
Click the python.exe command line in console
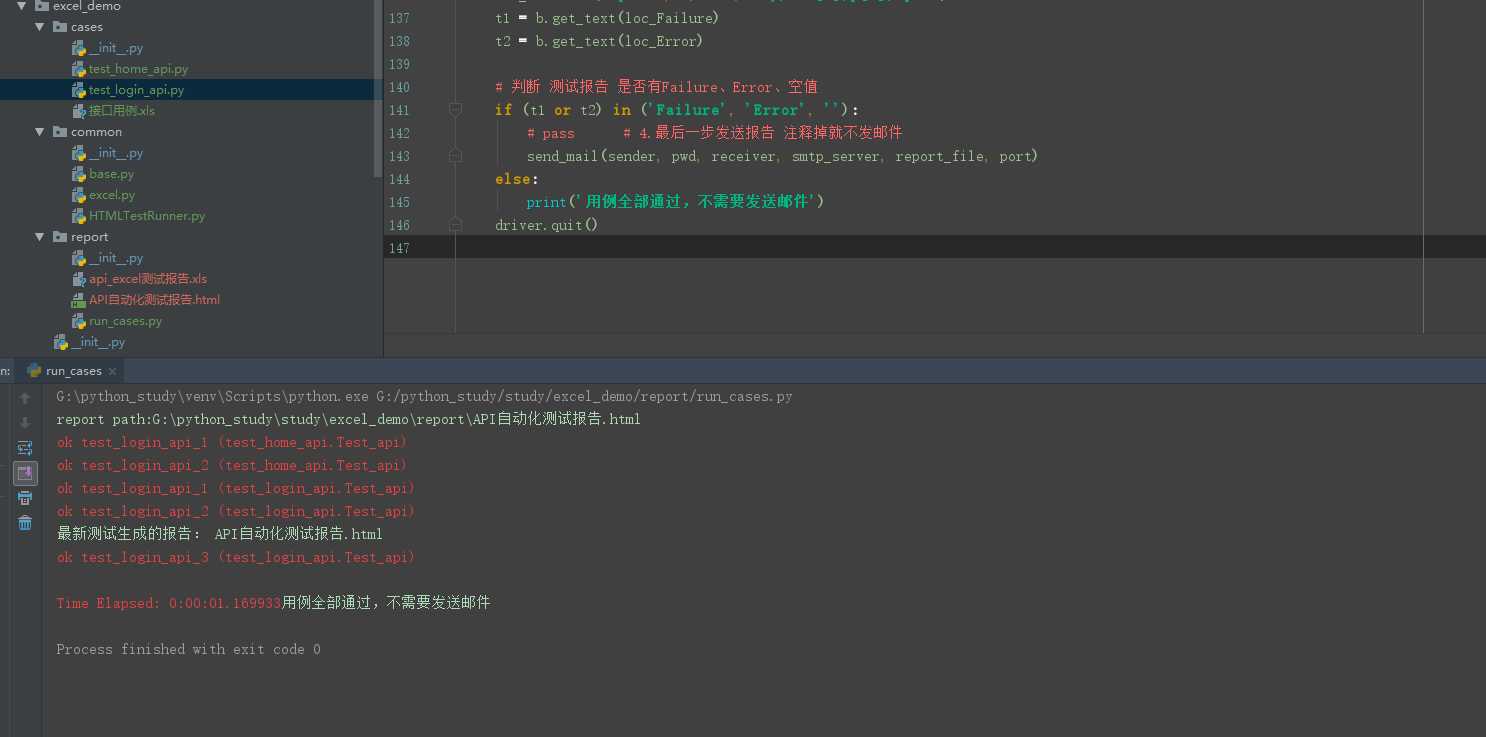point(424,396)
